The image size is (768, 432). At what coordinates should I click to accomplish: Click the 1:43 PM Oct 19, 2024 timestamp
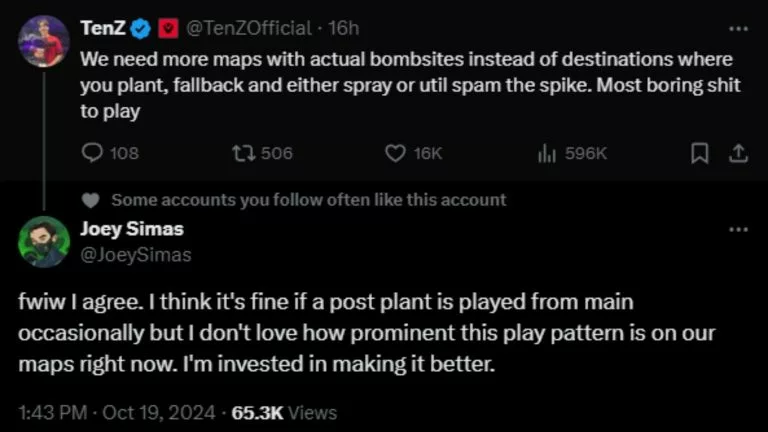tap(117, 412)
